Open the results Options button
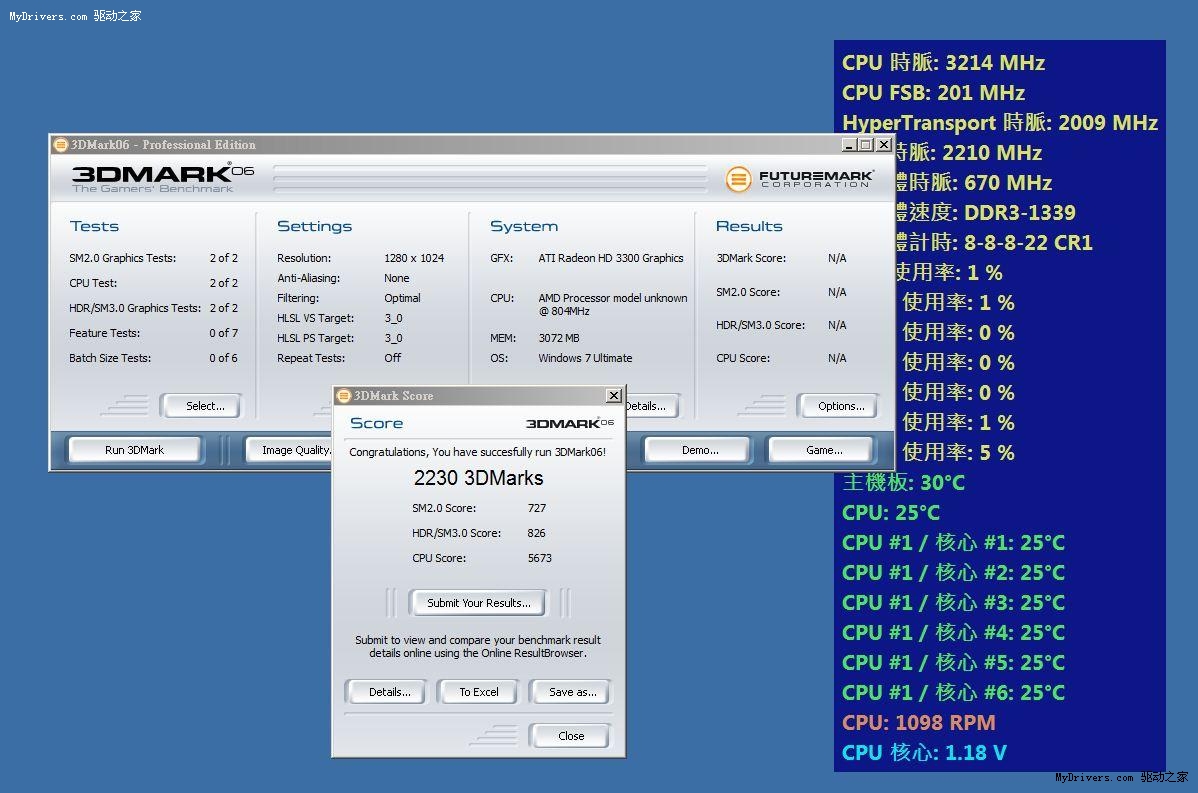 pyautogui.click(x=840, y=406)
